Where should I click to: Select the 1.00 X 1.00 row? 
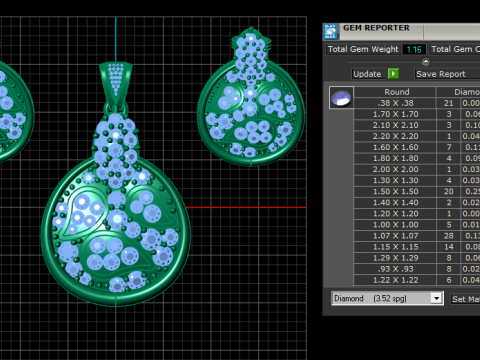417,224
